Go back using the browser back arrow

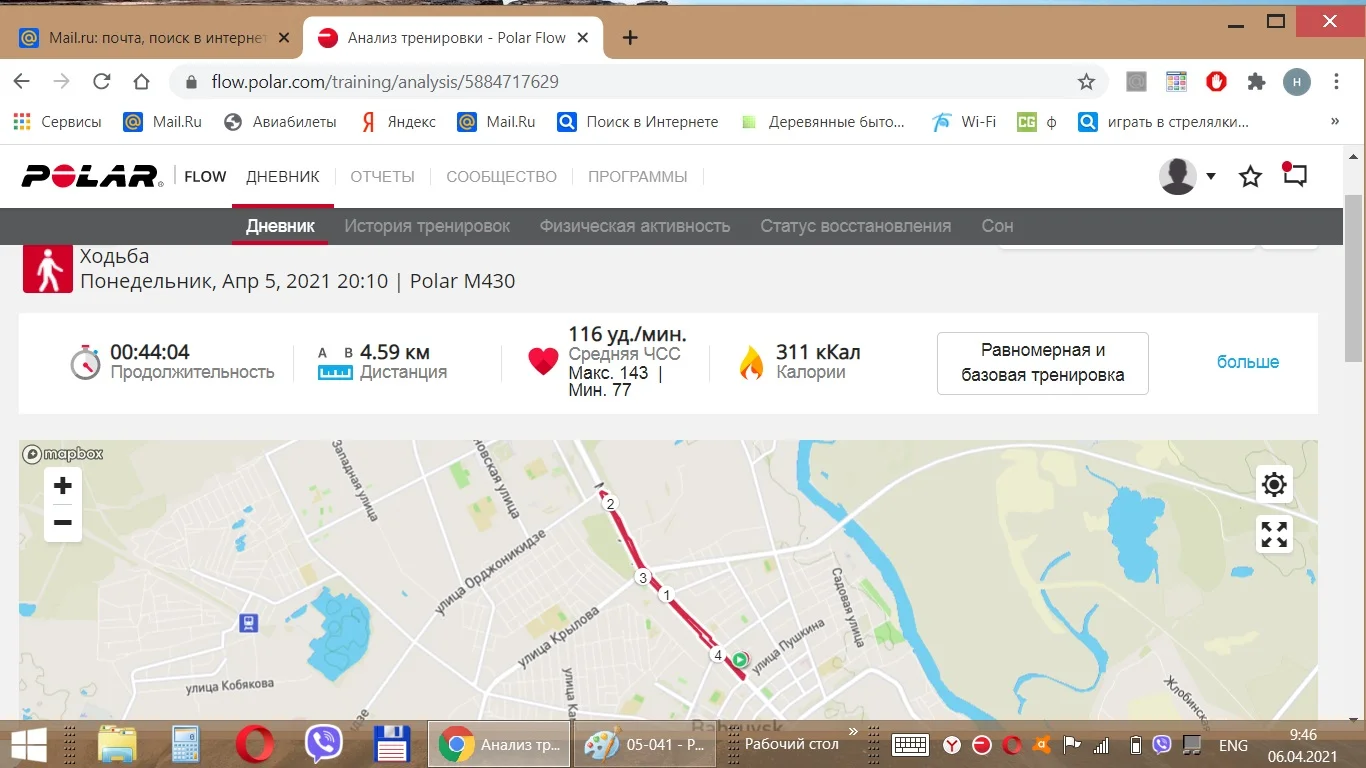click(22, 82)
